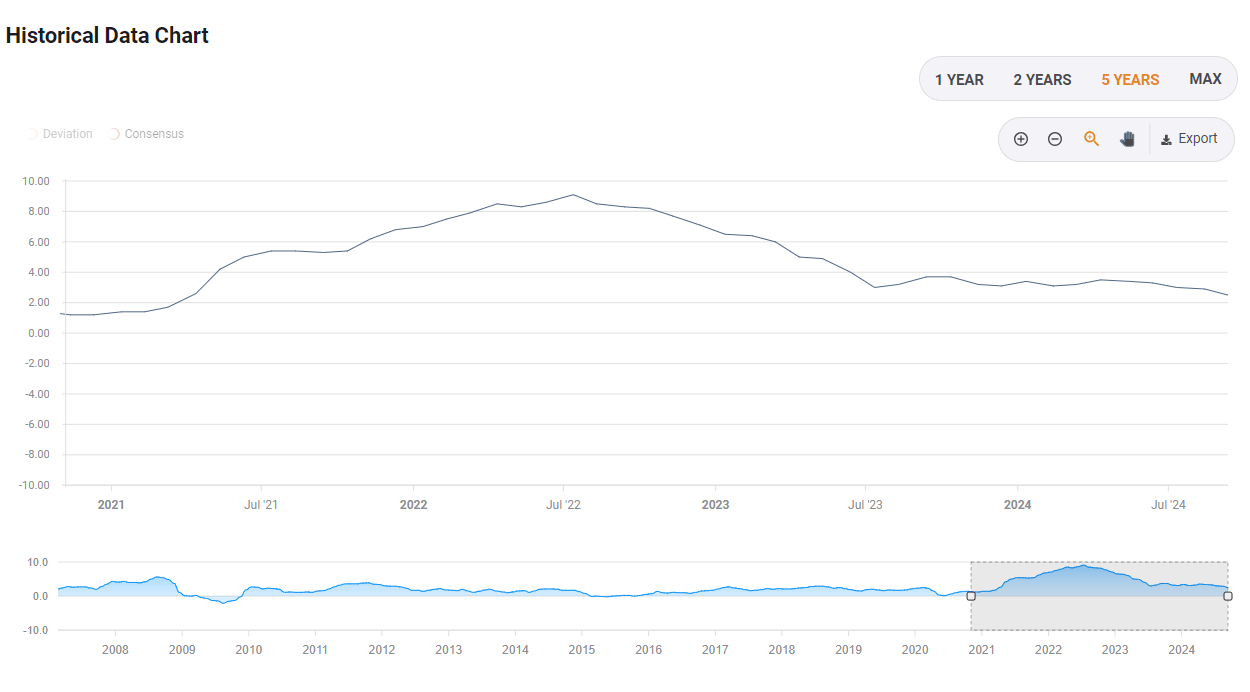The image size is (1250, 692).
Task: Click the 10.00 label on the y-axis
Action: (34, 181)
